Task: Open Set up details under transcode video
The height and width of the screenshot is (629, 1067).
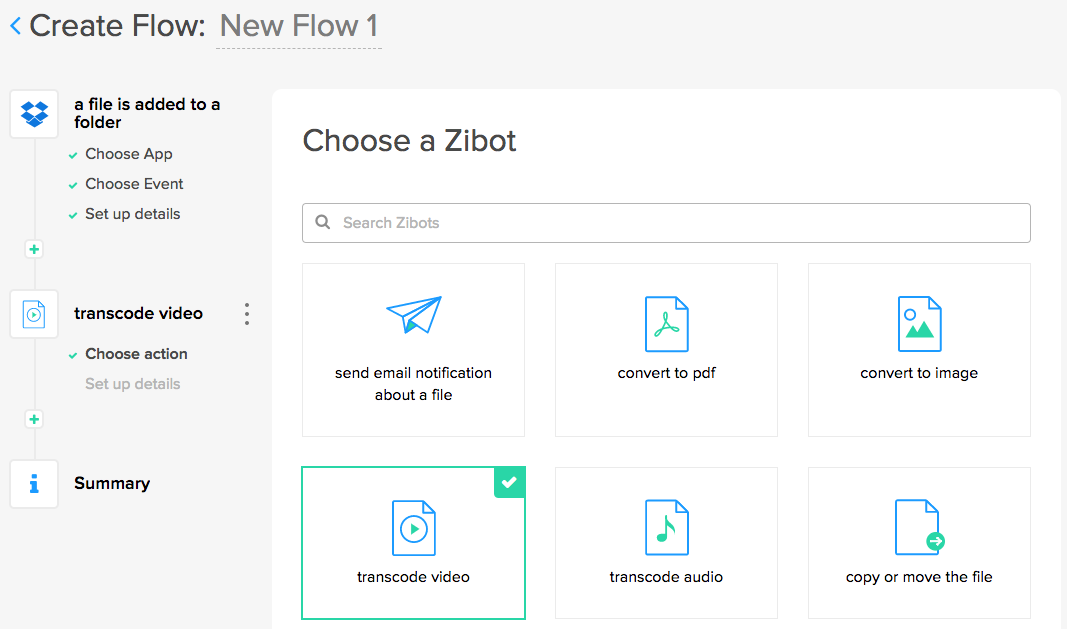Action: pos(132,384)
